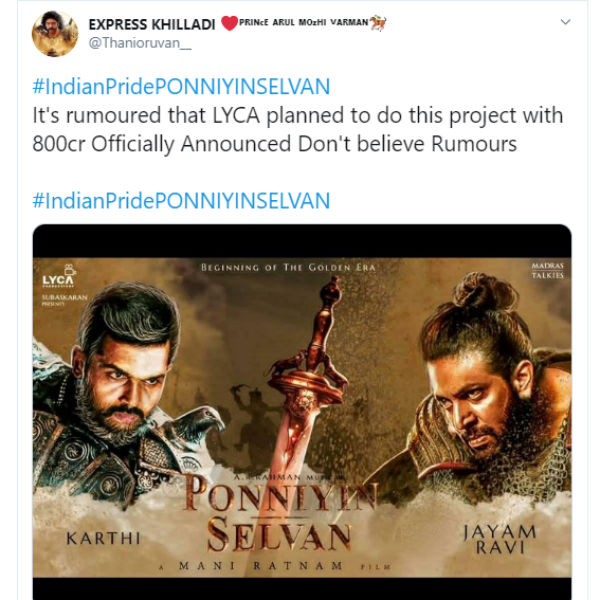Image resolution: width=600 pixels, height=600 pixels.
Task: Open the first #IndianPridePONNIYINSELVAN hashtag above the text
Action: pos(181,86)
